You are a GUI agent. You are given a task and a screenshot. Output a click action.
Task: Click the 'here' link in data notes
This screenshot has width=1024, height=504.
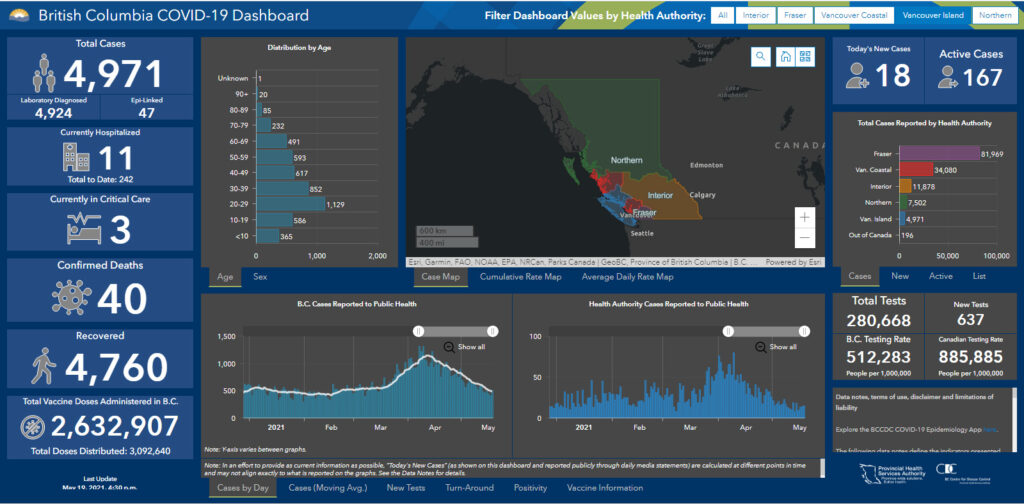pos(989,430)
